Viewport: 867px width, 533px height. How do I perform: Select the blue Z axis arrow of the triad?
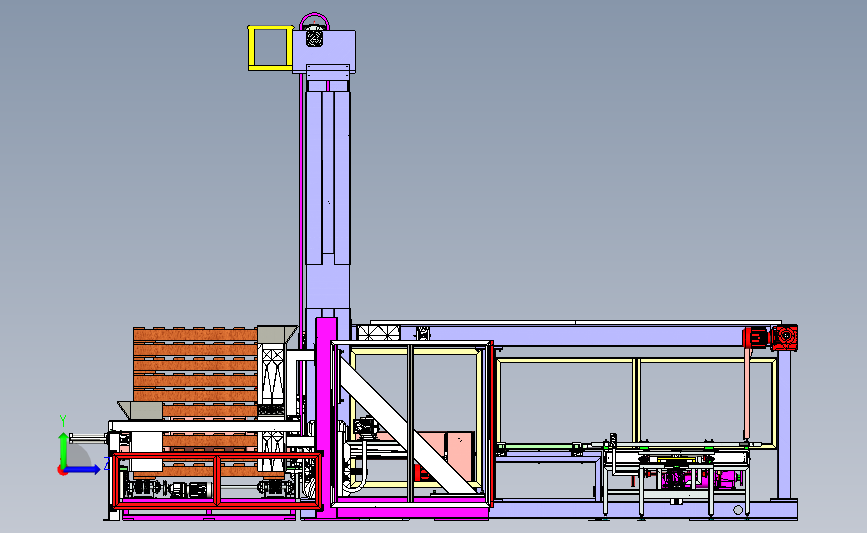[x=84, y=469]
